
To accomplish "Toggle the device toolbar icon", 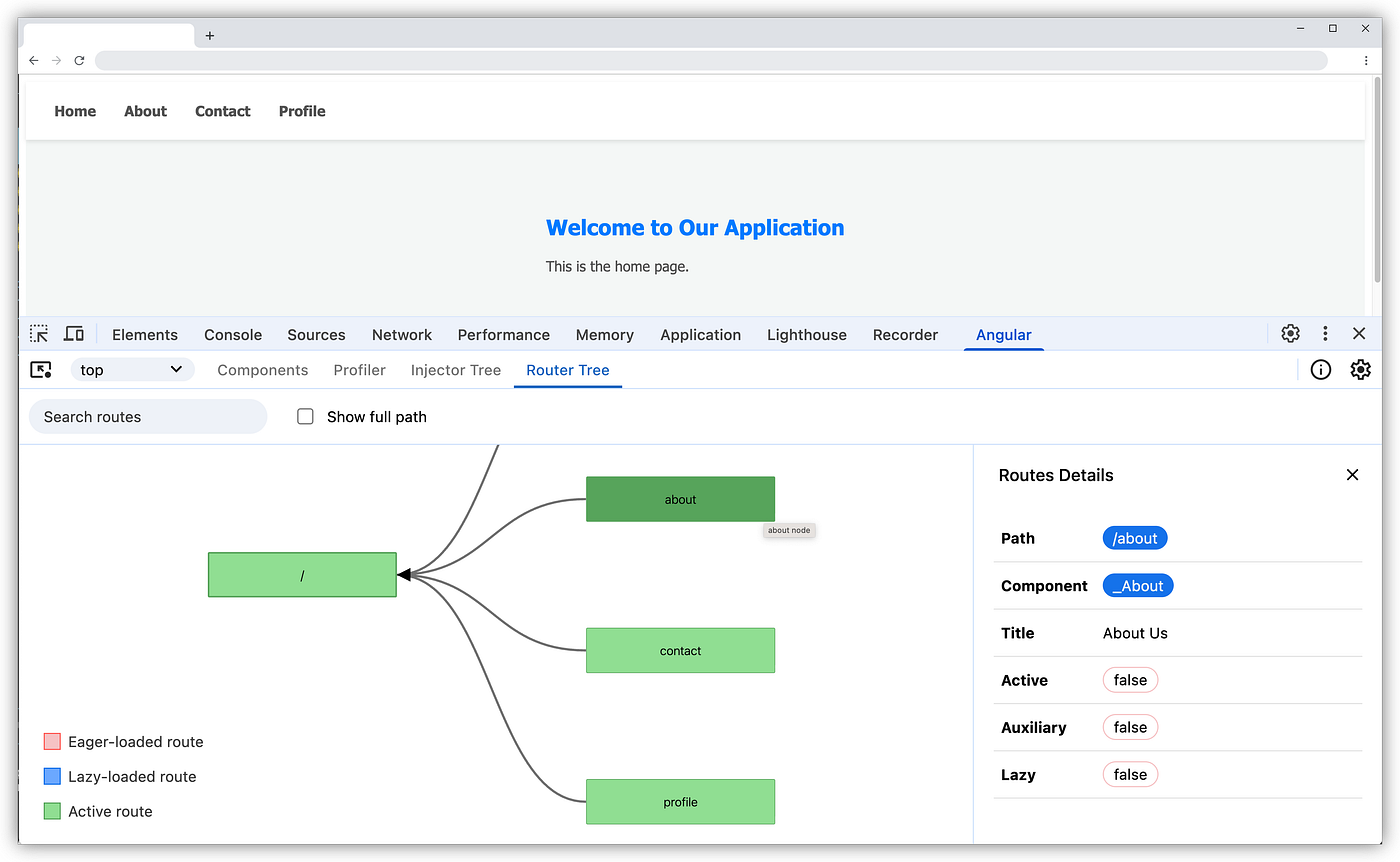I will 74,334.
